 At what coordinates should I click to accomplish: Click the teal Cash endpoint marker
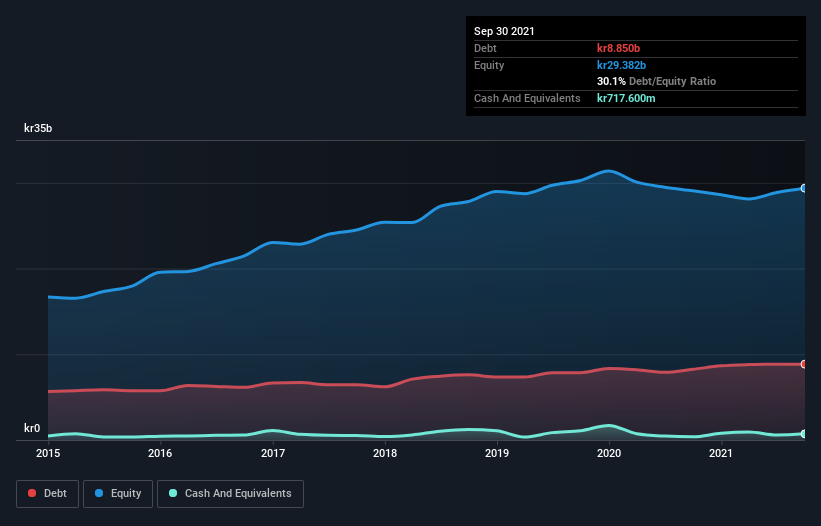[x=804, y=434]
